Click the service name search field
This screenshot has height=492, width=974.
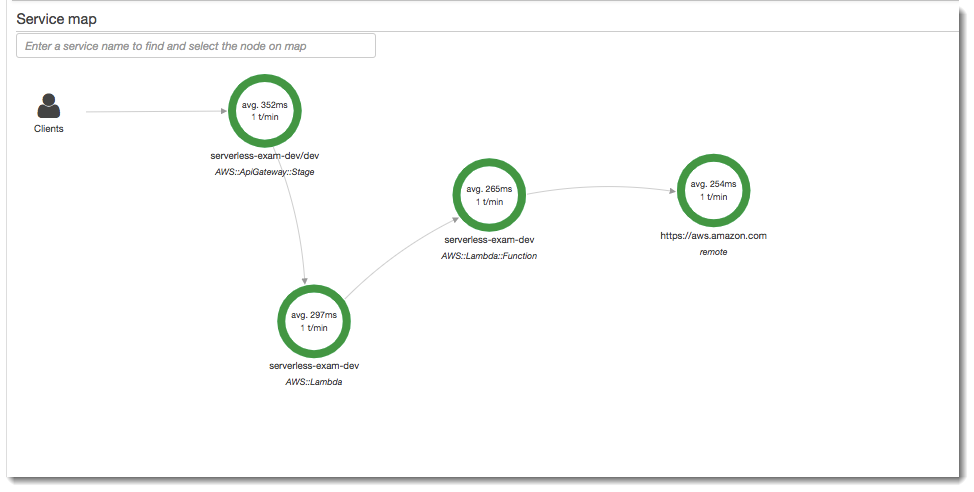pyautogui.click(x=196, y=46)
